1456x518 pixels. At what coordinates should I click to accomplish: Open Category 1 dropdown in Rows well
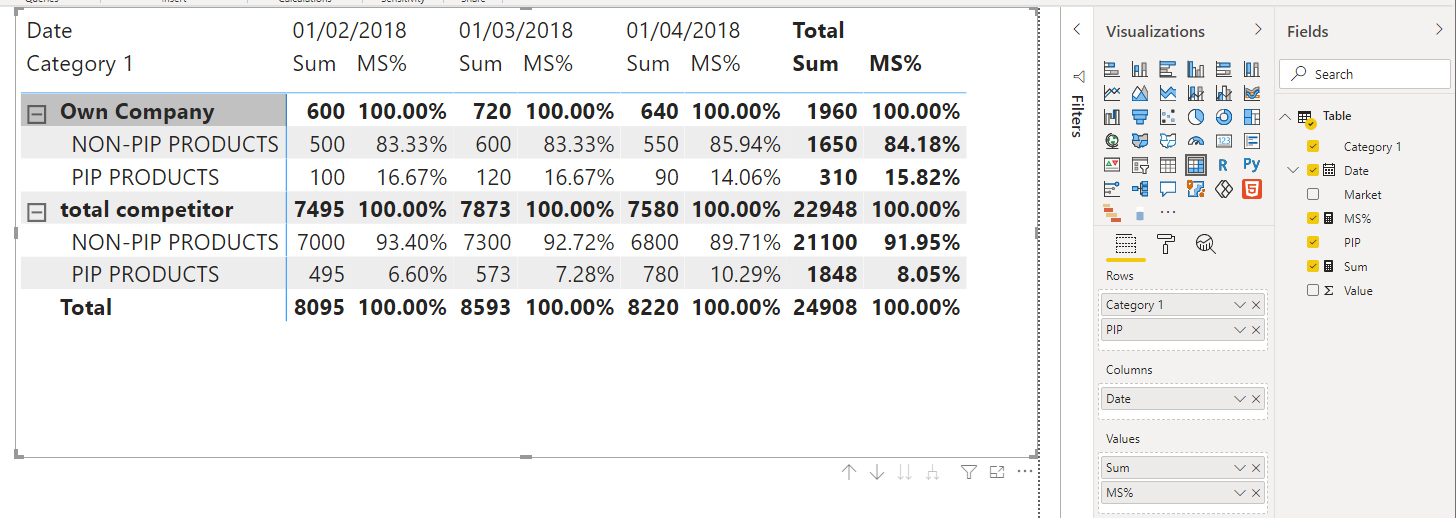(1240, 305)
